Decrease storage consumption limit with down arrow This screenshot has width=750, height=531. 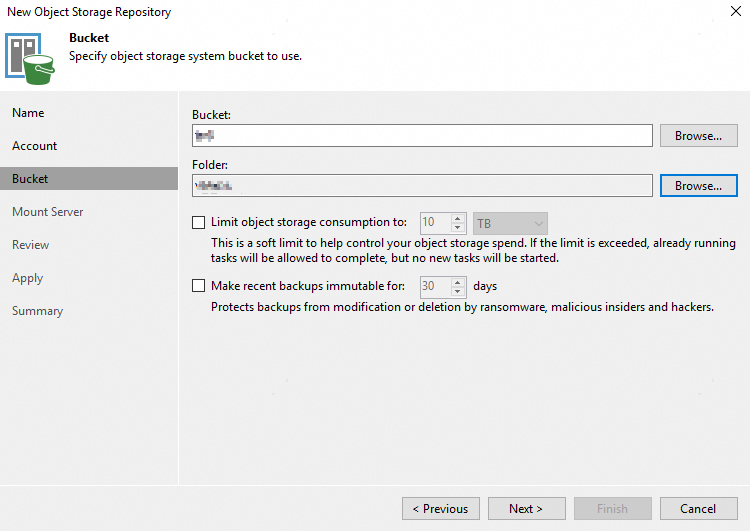tap(459, 228)
